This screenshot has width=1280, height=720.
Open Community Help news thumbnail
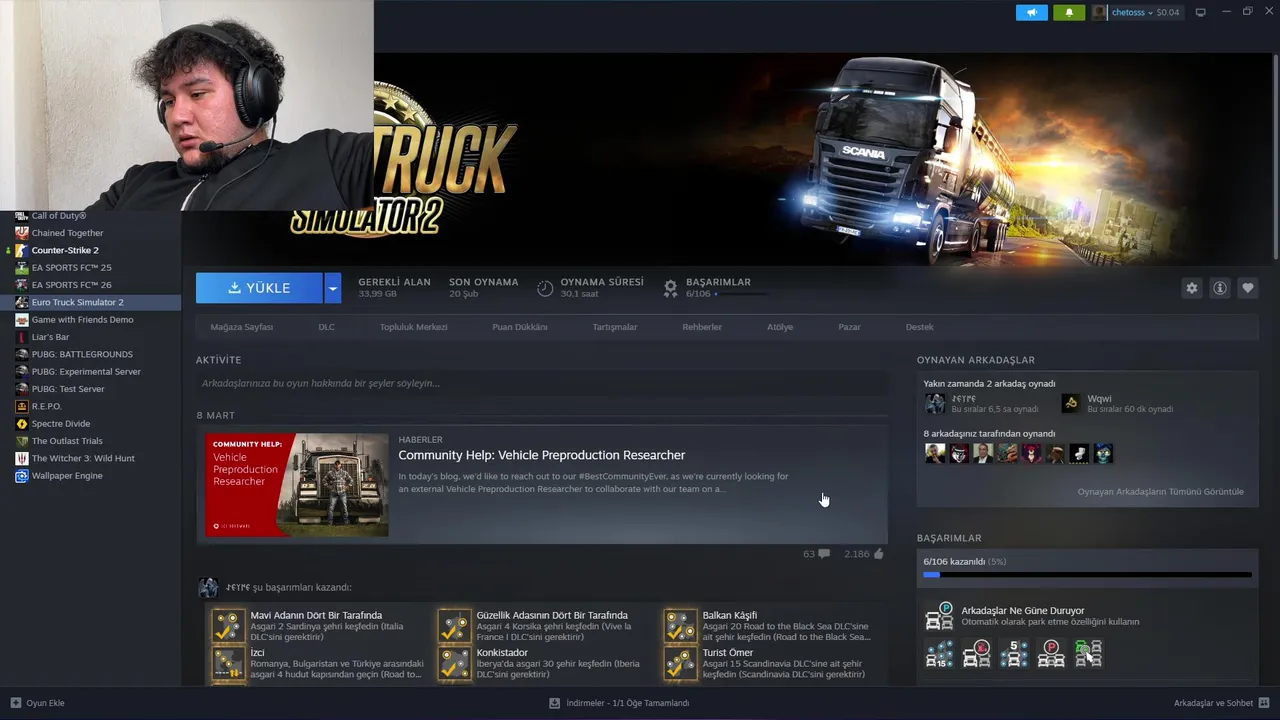point(297,484)
